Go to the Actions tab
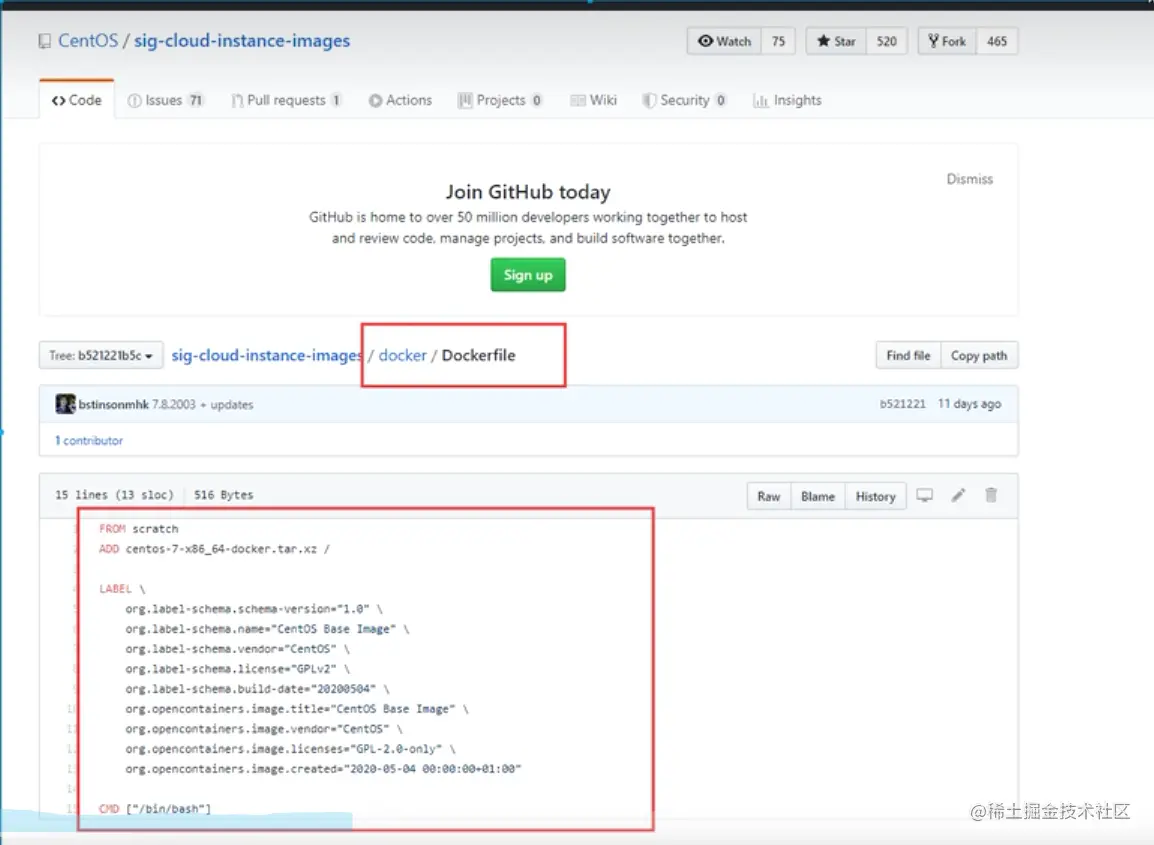 tap(400, 100)
